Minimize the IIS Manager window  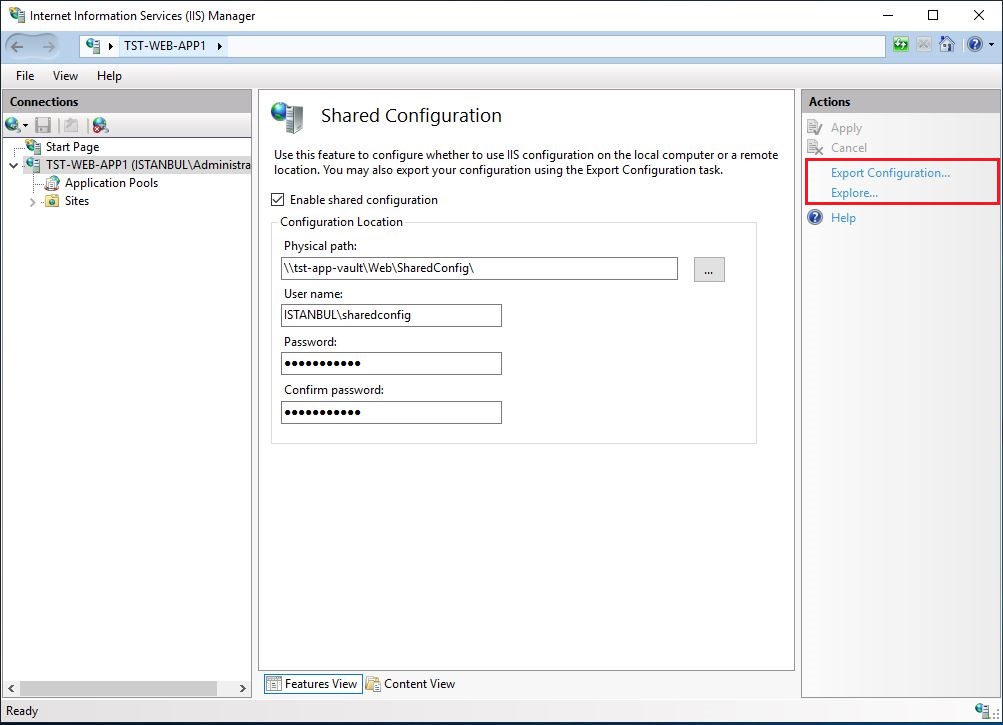[x=887, y=15]
